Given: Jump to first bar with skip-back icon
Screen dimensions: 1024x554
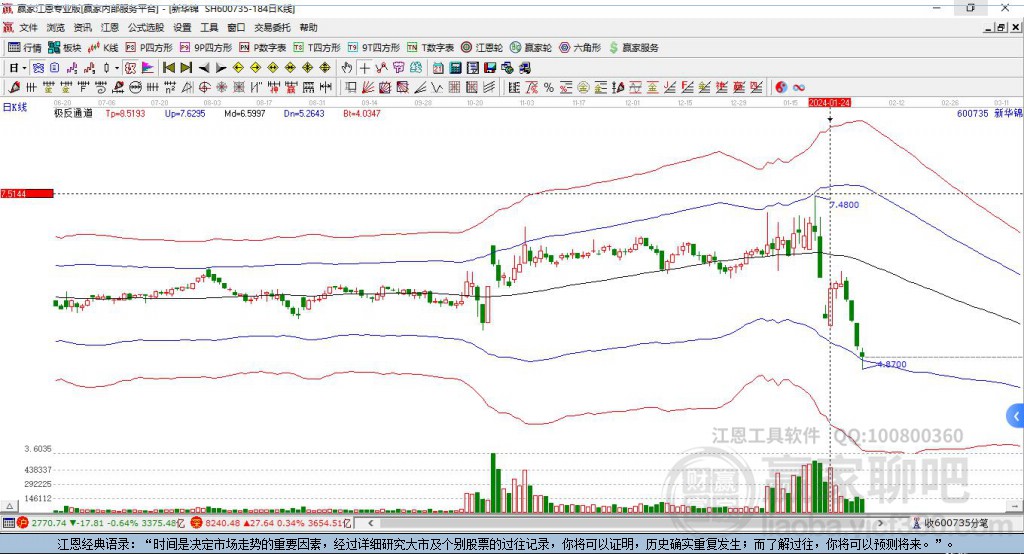Looking at the screenshot, I should pos(168,68).
